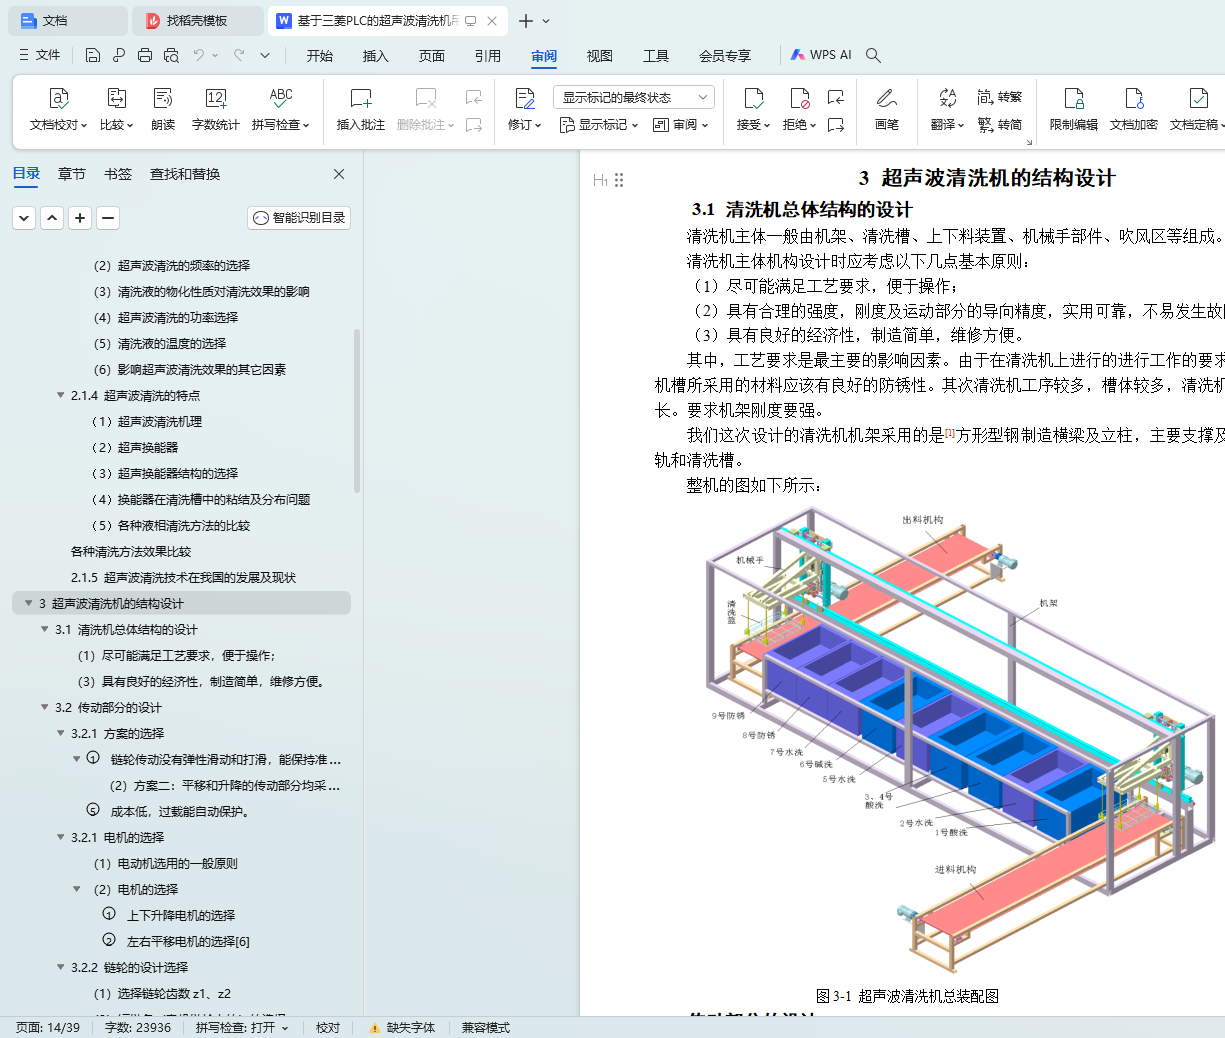This screenshot has width=1225, height=1038.
Task: Open the spell-check 打开 status dropdown
Action: (x=242, y=1028)
